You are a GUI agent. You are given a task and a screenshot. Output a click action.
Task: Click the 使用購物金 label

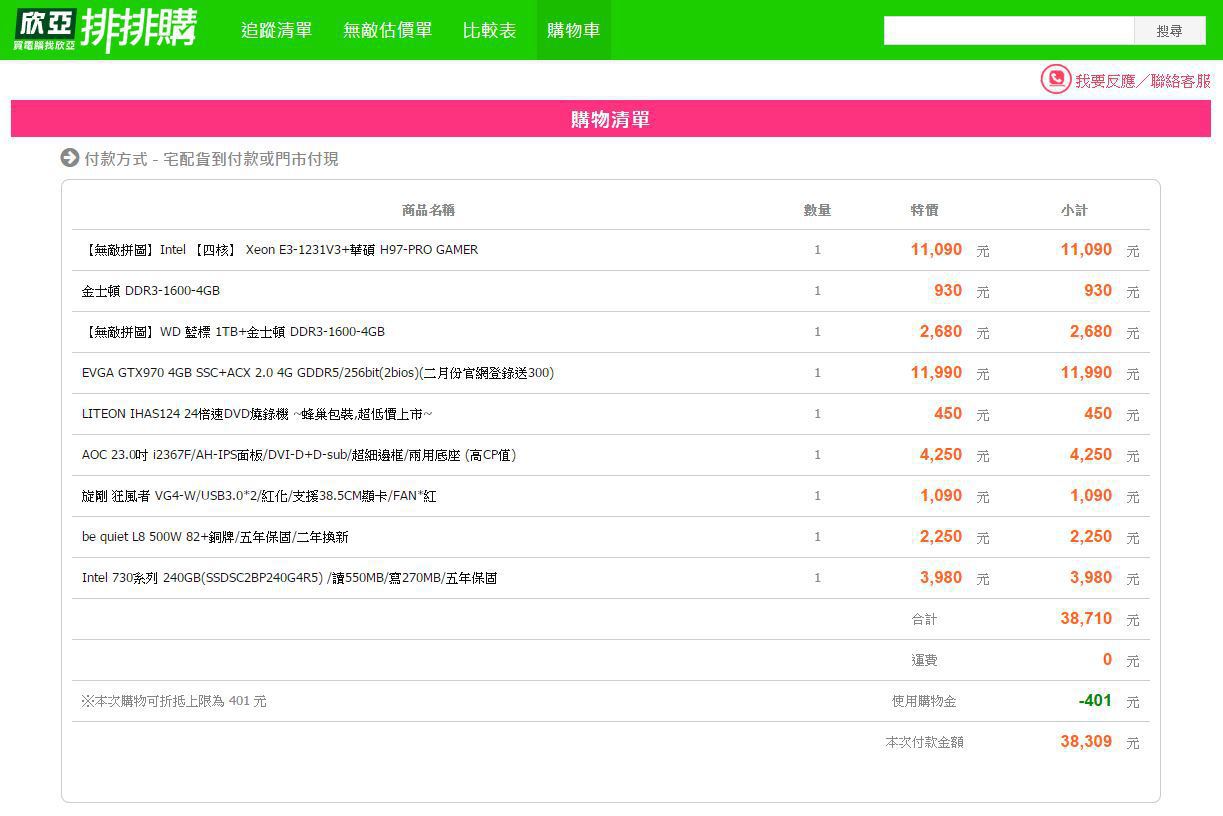[x=924, y=702]
